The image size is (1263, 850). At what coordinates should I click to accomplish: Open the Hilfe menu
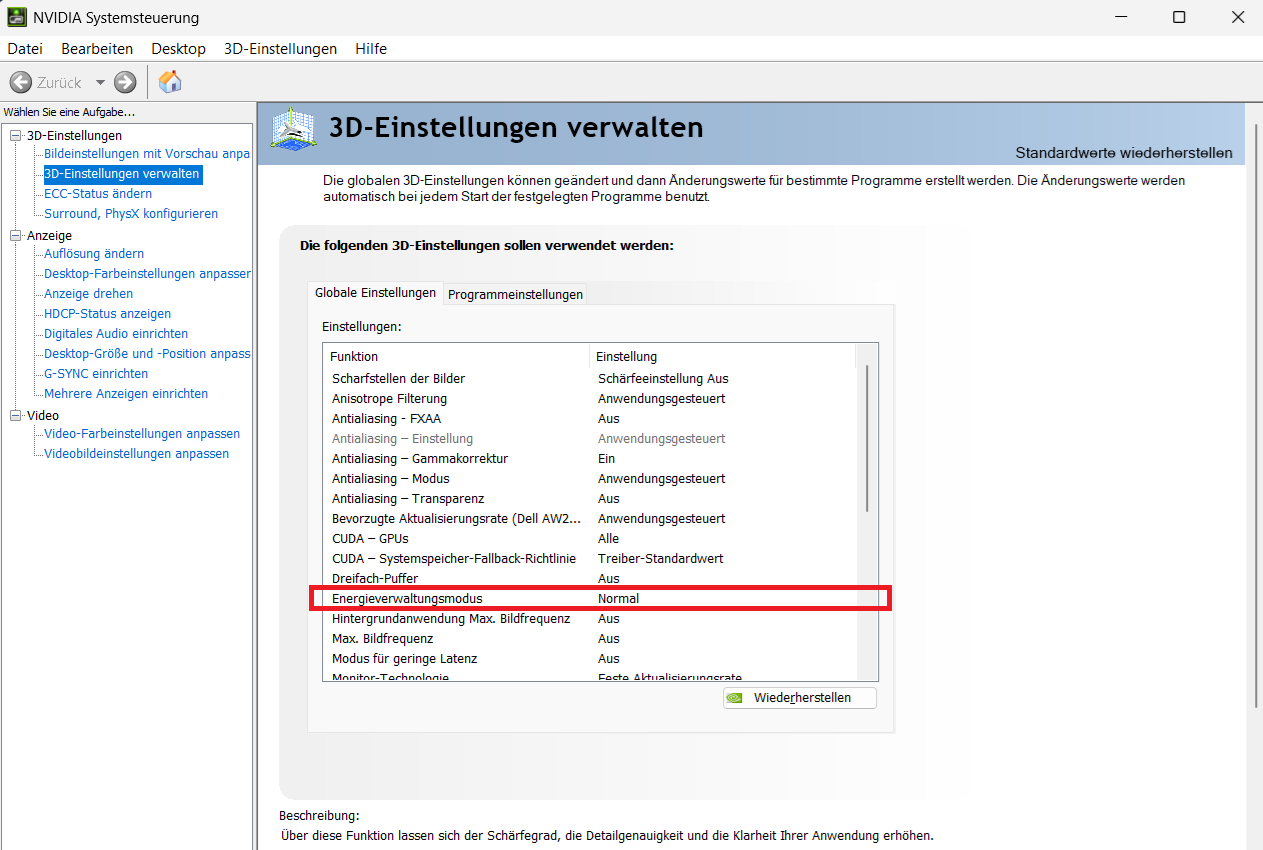pos(371,48)
